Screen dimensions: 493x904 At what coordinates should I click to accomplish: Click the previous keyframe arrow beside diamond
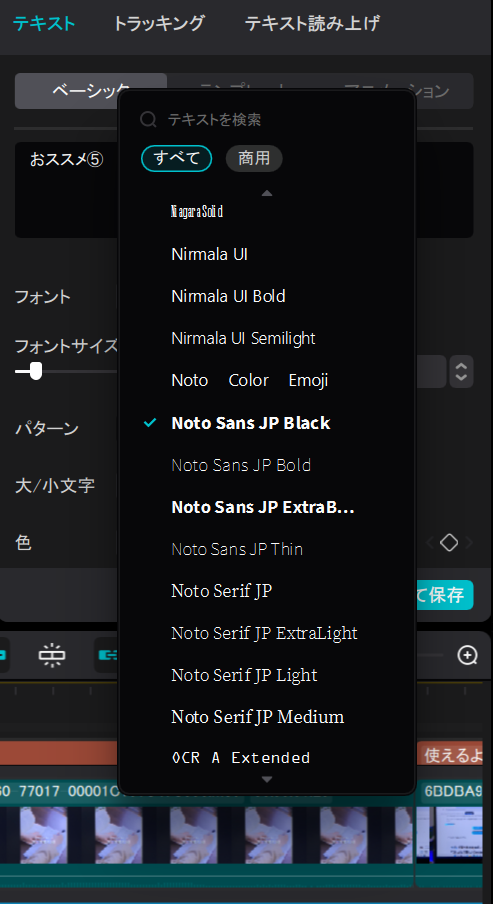click(x=430, y=542)
